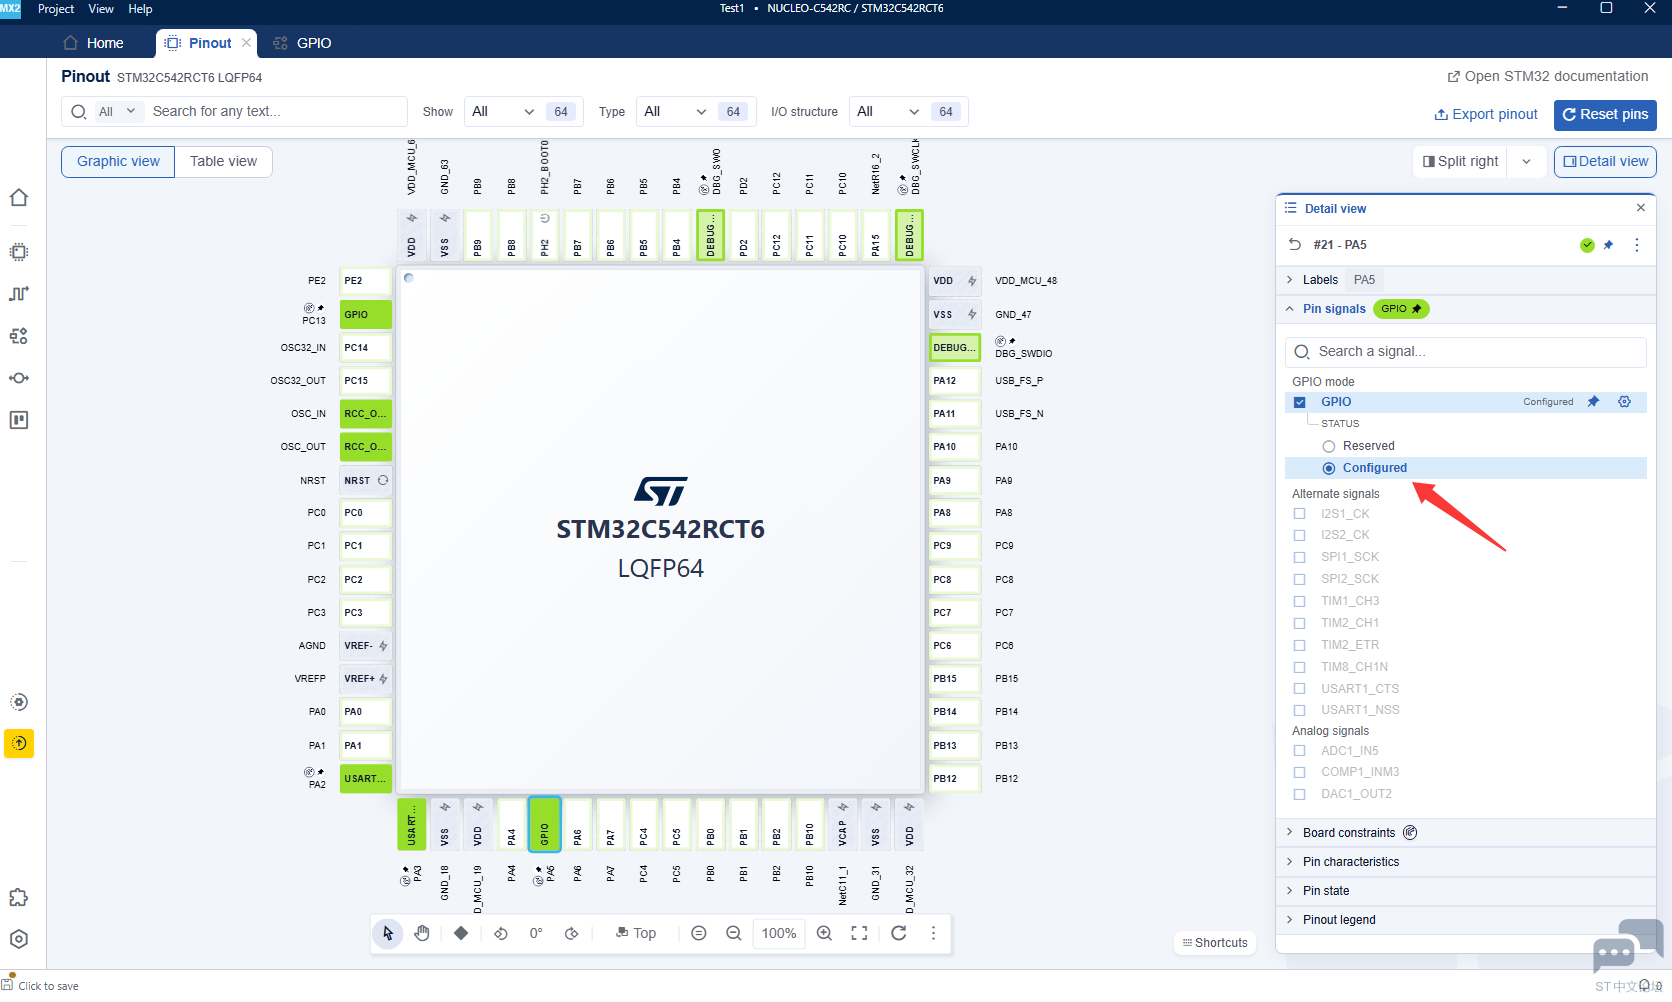Rotate the chip view clockwise
The height and width of the screenshot is (1002, 1672).
pyautogui.click(x=572, y=933)
